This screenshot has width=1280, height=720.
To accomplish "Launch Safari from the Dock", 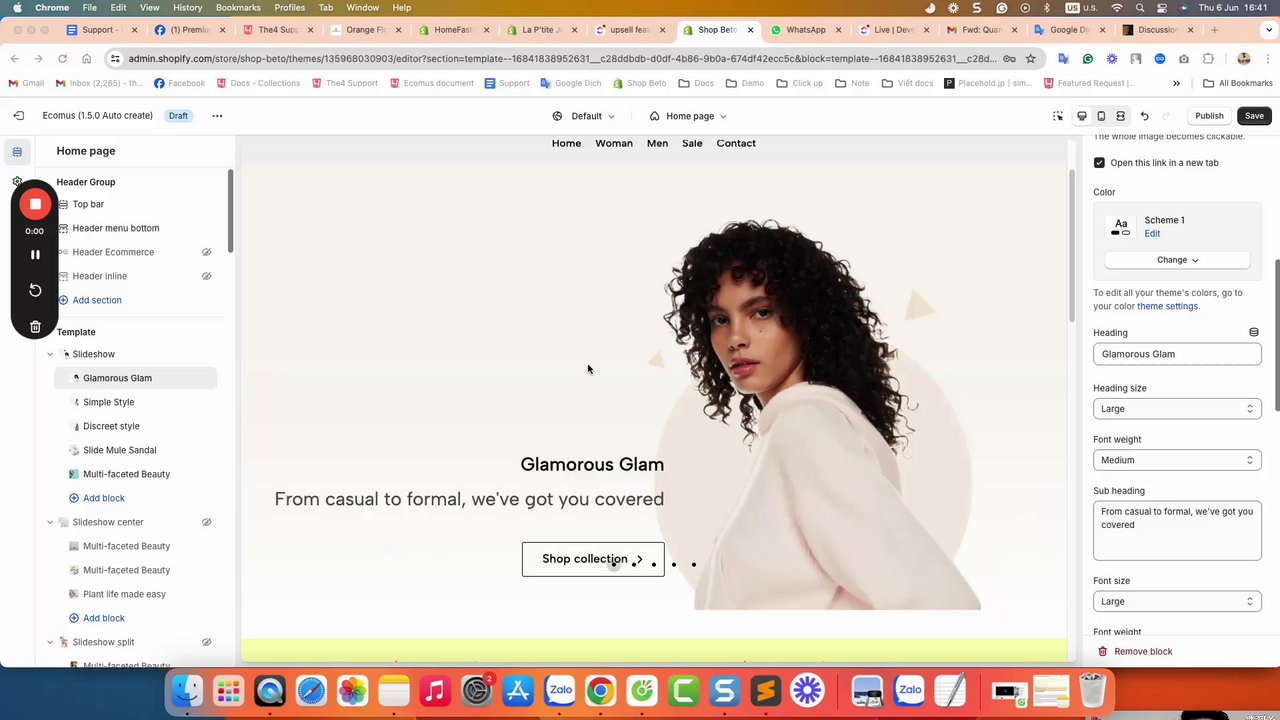I will [311, 691].
